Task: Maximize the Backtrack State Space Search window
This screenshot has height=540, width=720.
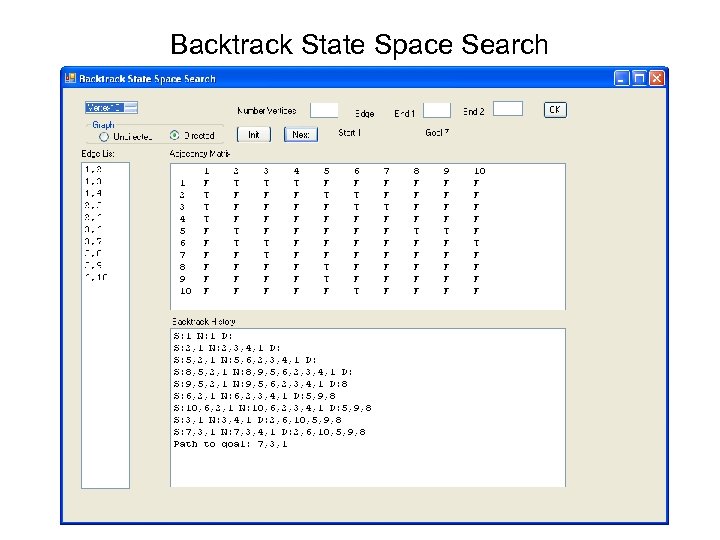Action: (x=639, y=79)
